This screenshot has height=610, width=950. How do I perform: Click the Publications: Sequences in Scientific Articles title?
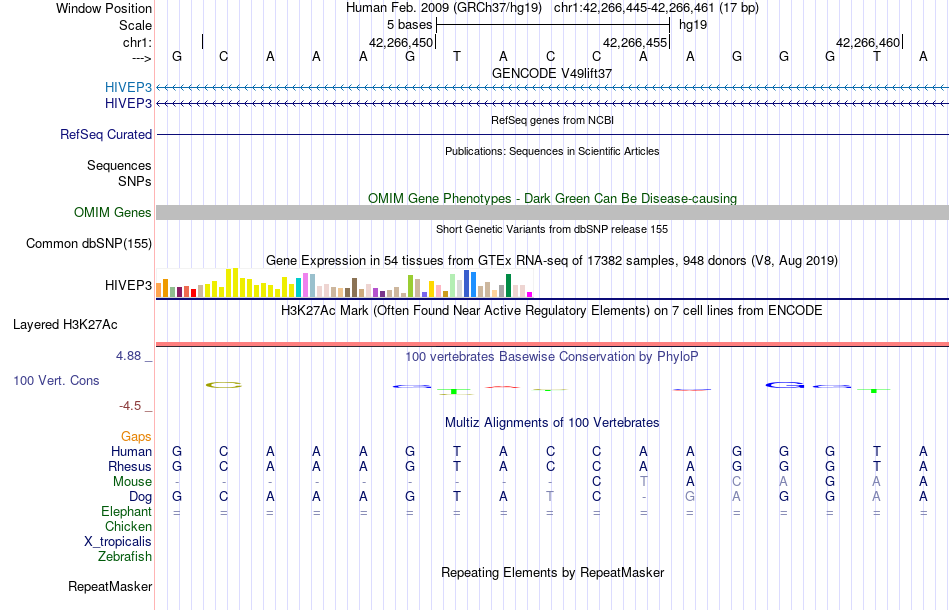click(552, 151)
